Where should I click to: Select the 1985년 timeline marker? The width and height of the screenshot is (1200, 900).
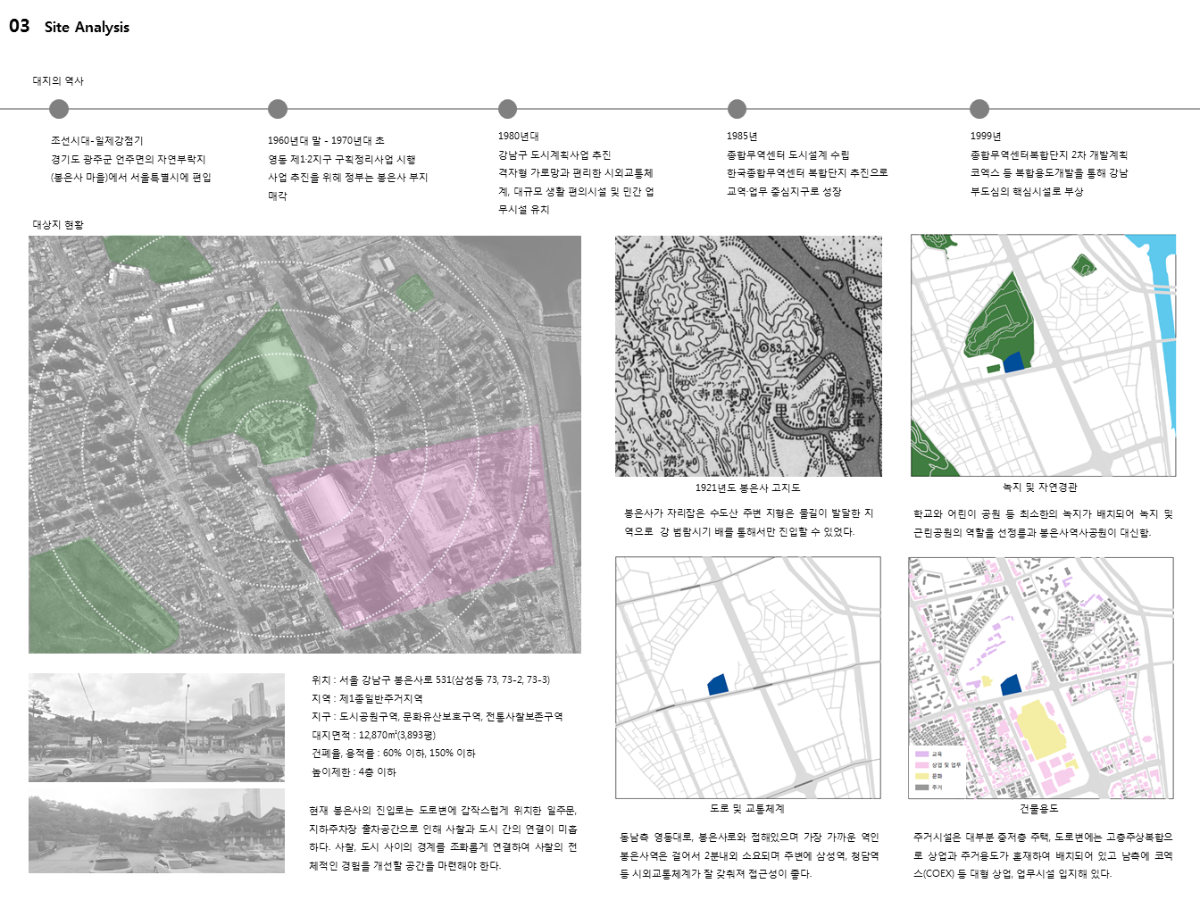point(737,109)
